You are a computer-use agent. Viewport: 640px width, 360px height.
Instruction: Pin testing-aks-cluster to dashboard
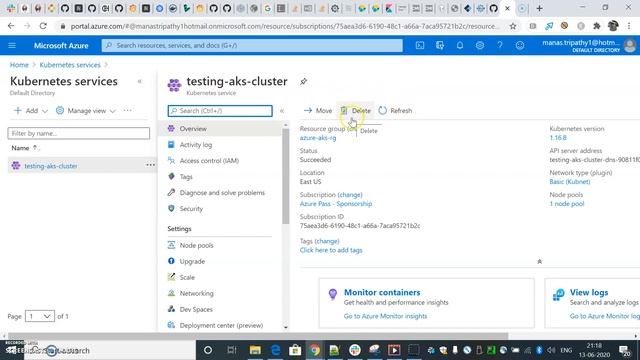tap(303, 81)
